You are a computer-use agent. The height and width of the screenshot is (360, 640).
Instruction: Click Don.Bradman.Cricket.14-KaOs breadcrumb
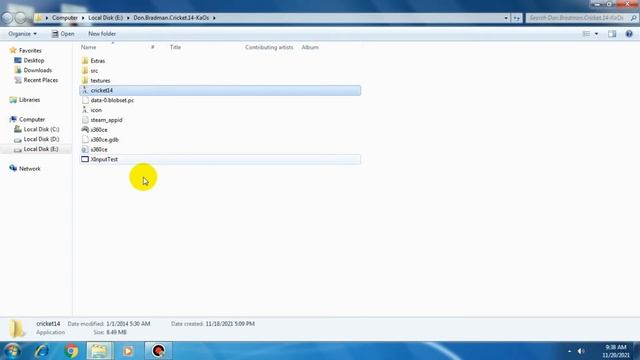(171, 18)
